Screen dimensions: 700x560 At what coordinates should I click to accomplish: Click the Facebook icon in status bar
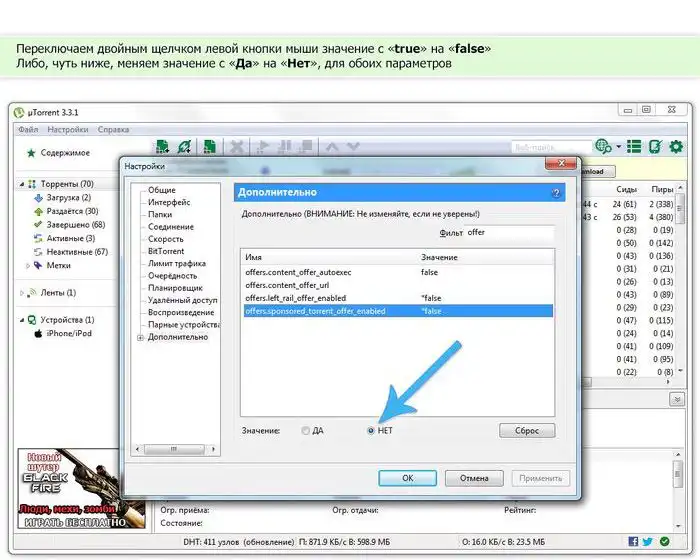pos(633,541)
